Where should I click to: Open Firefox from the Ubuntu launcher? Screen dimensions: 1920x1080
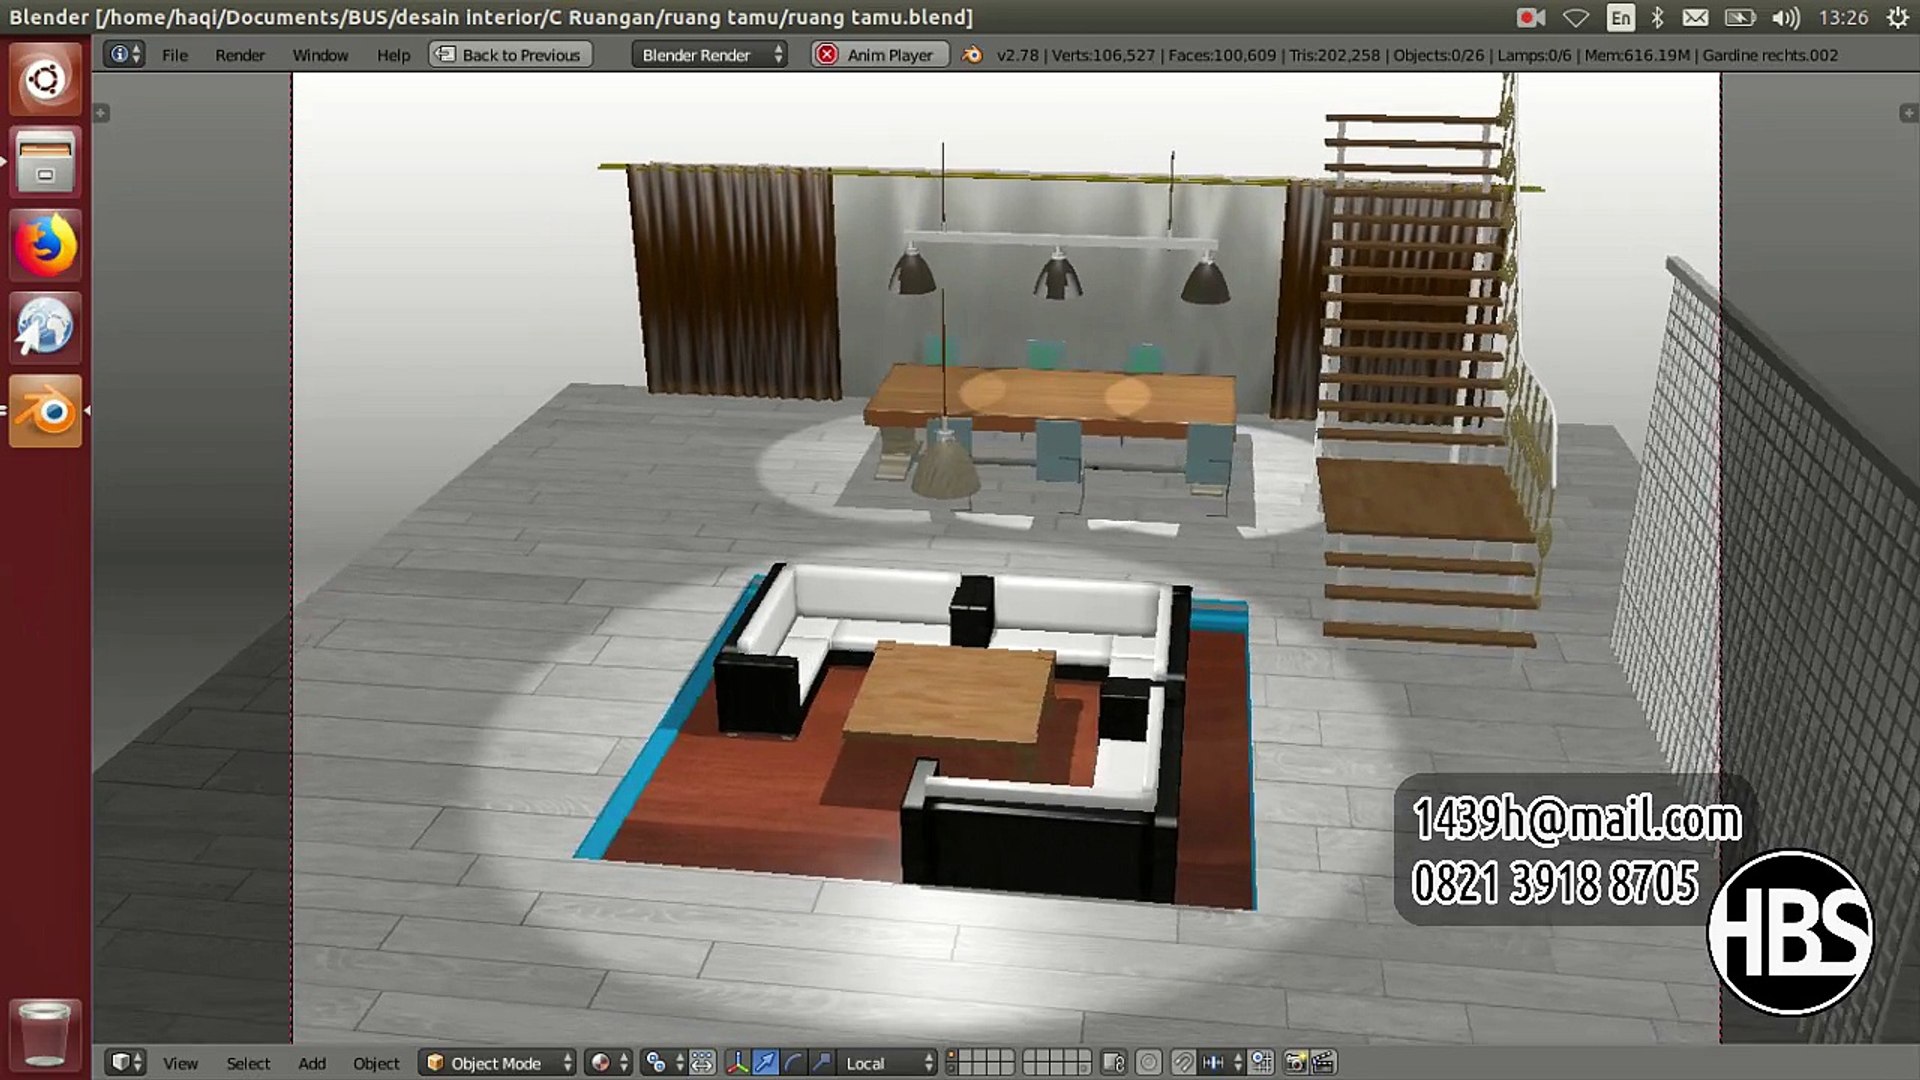click(45, 245)
